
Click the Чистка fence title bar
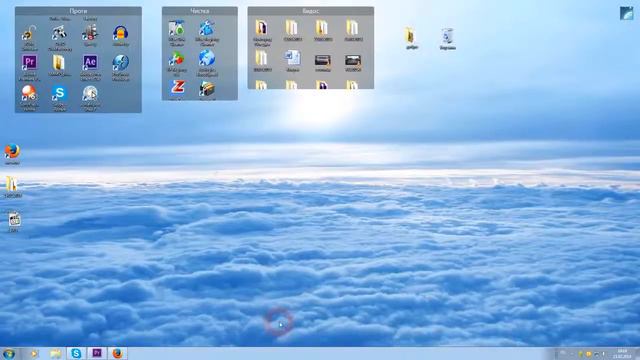click(200, 11)
